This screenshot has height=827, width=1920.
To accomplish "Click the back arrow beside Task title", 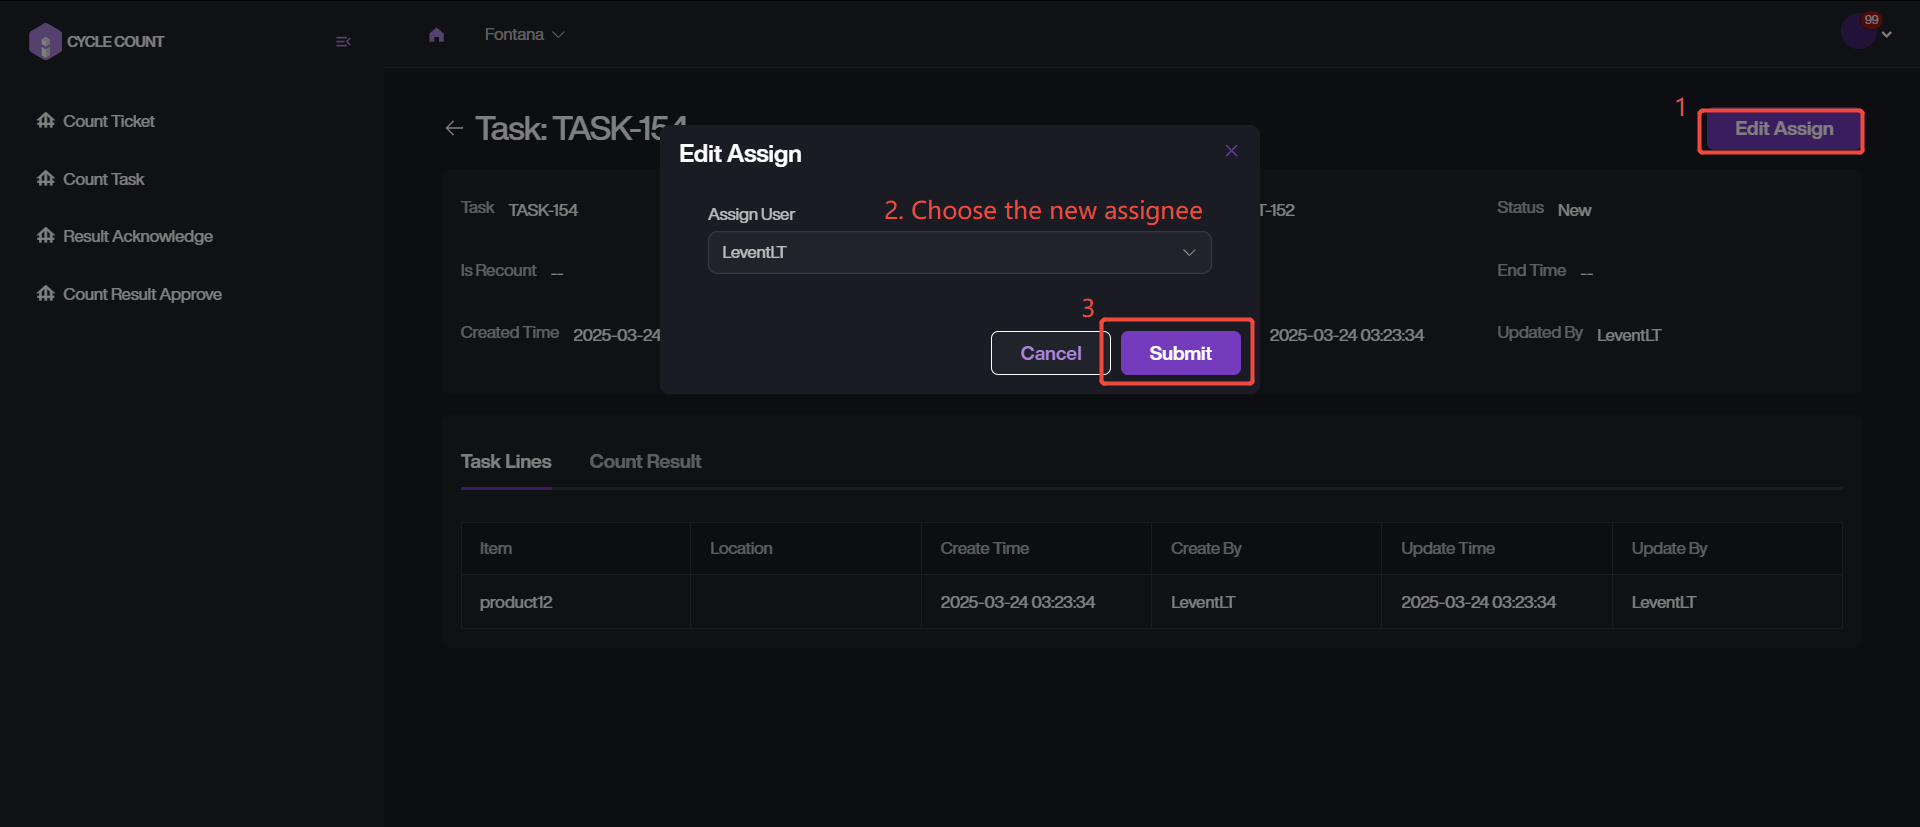I will point(454,128).
